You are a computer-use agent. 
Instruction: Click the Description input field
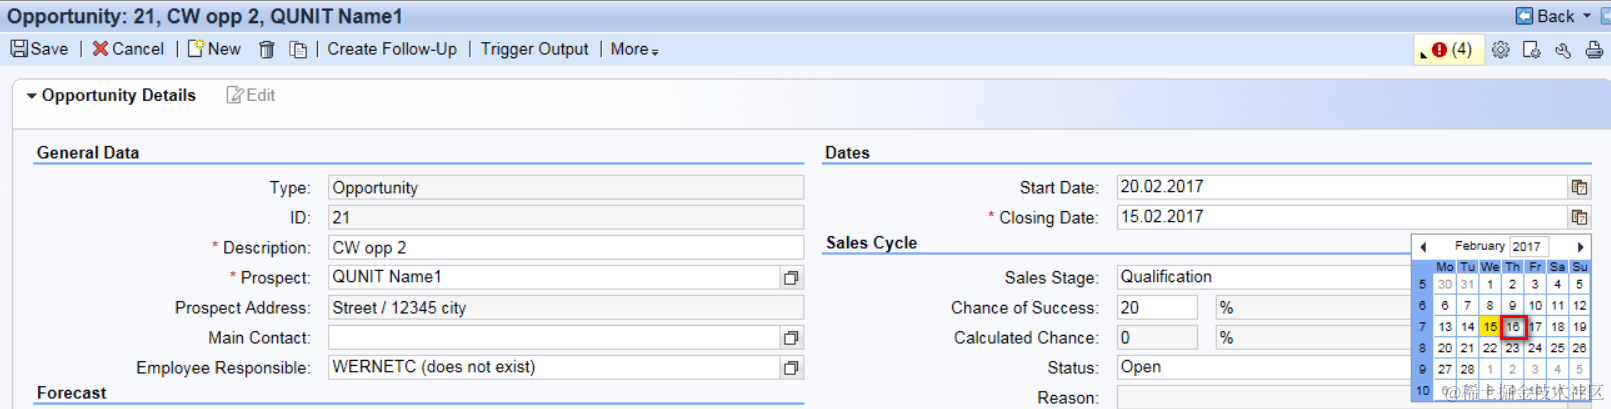[x=565, y=248]
